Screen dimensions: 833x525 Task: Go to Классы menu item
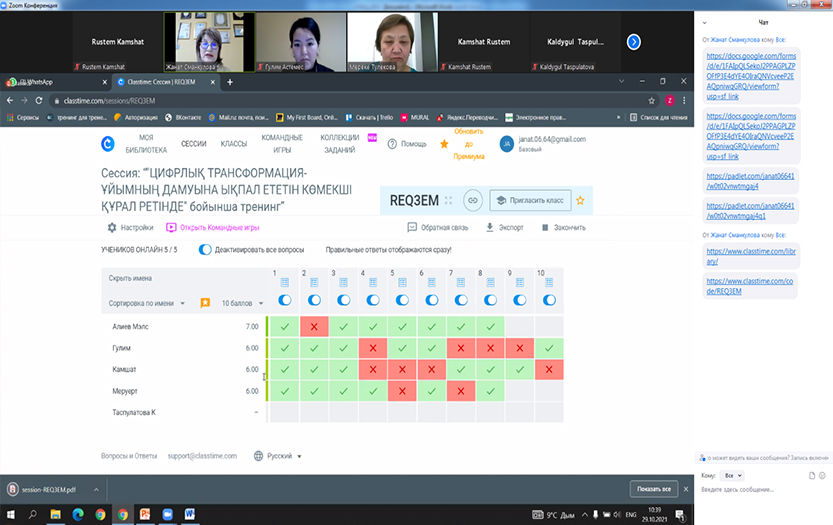[233, 143]
